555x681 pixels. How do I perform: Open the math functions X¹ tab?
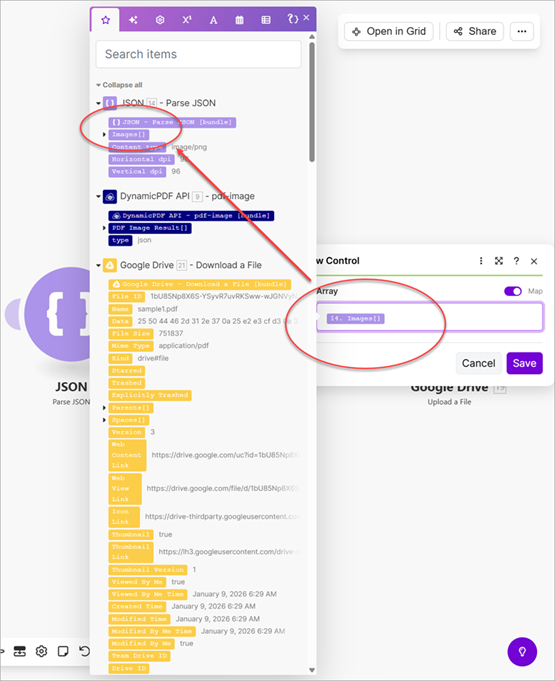[187, 20]
